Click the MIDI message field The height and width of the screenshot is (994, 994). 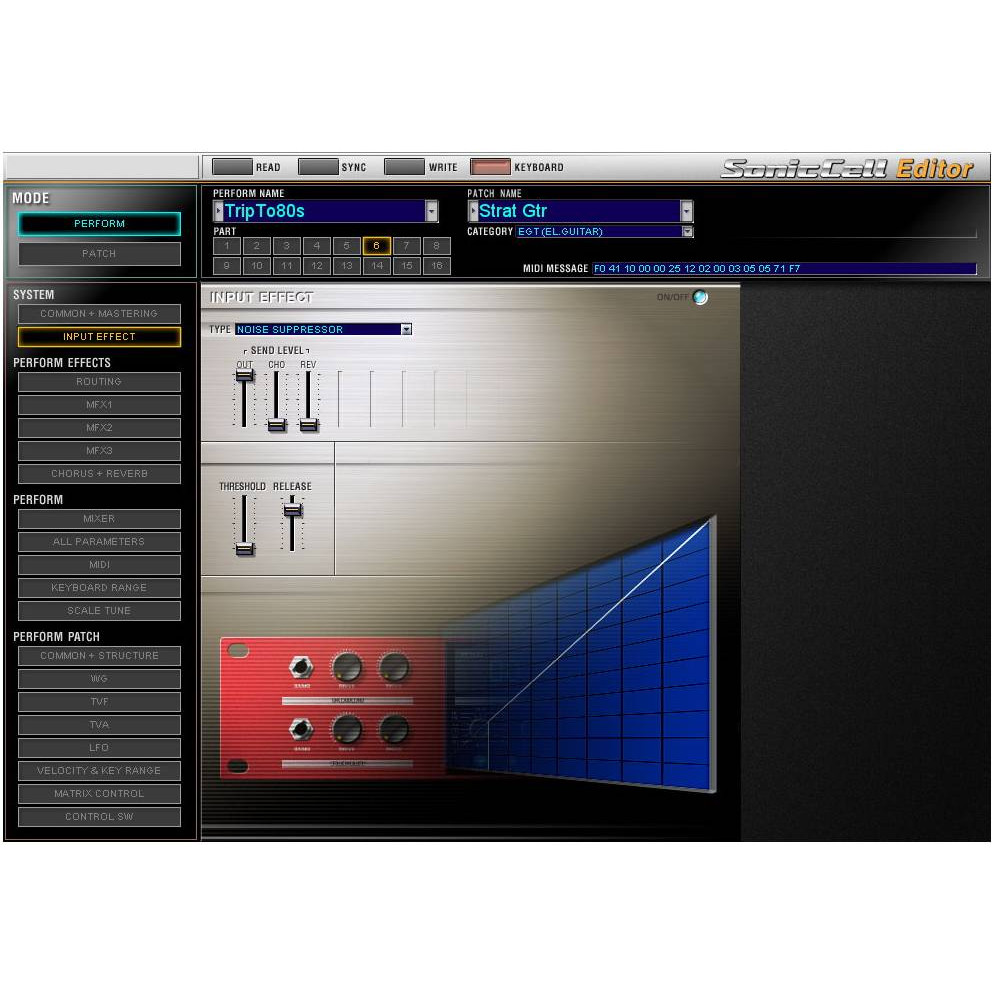click(784, 269)
